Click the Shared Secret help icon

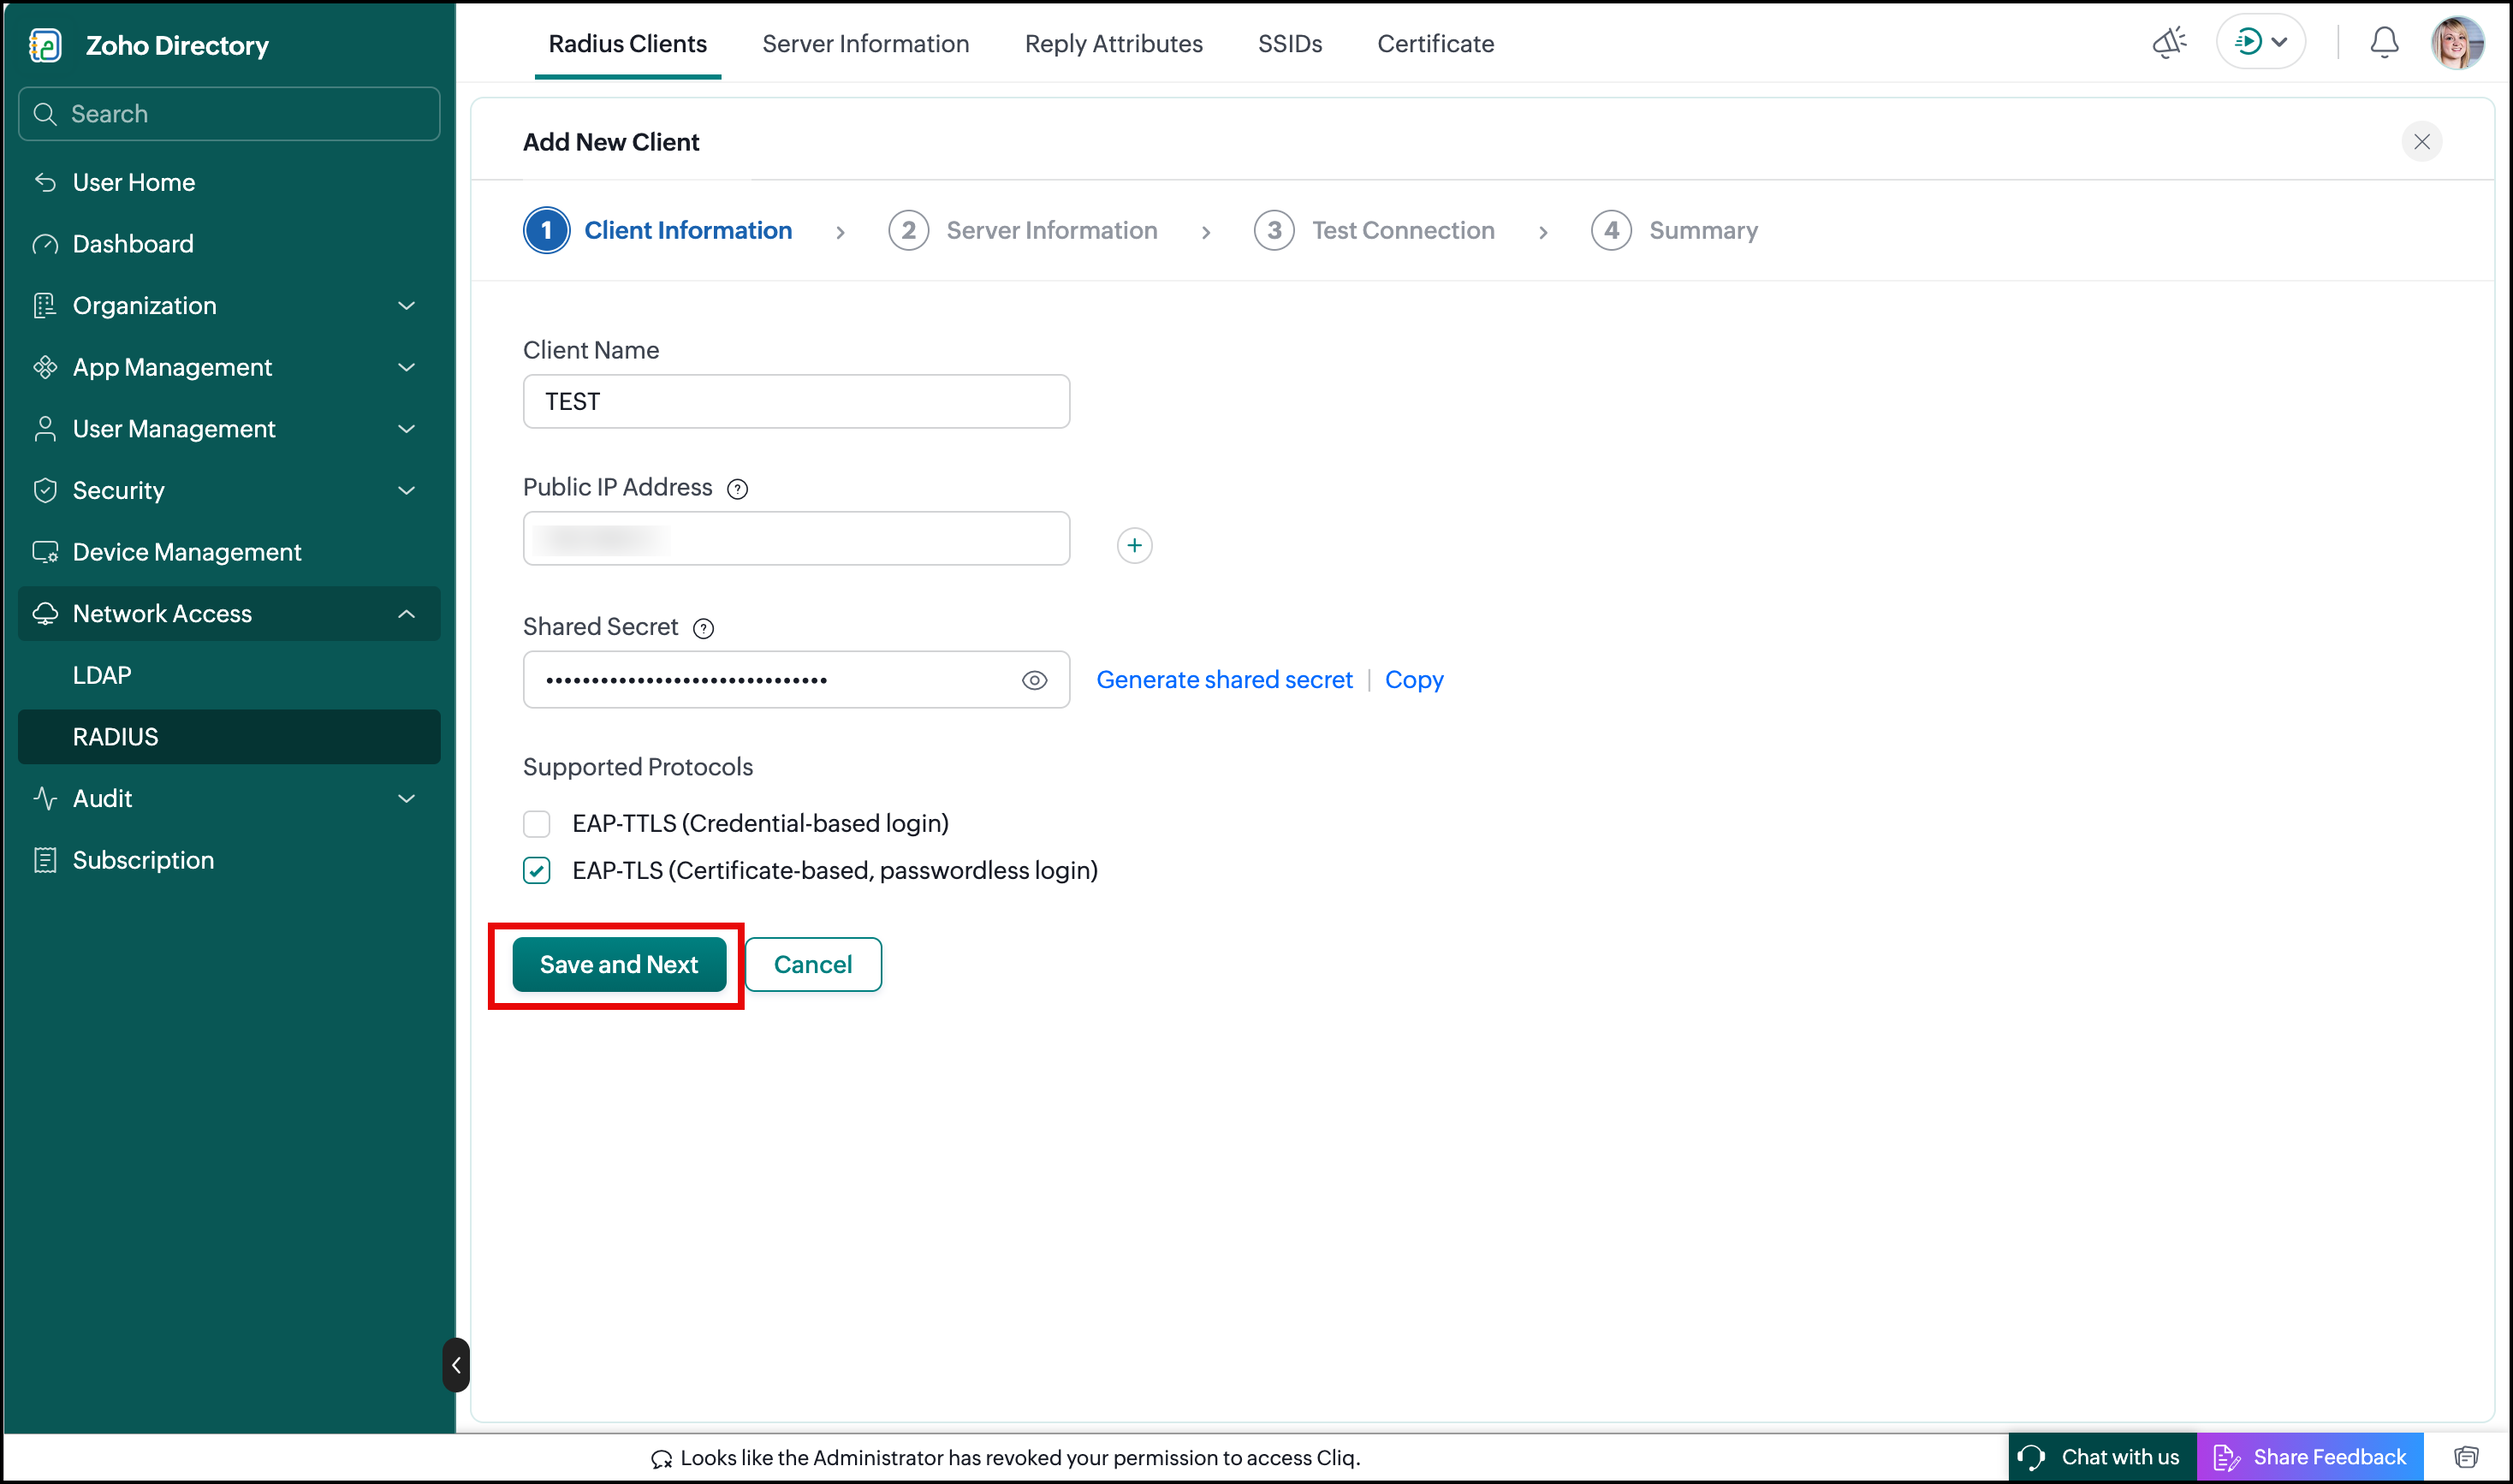pyautogui.click(x=703, y=628)
